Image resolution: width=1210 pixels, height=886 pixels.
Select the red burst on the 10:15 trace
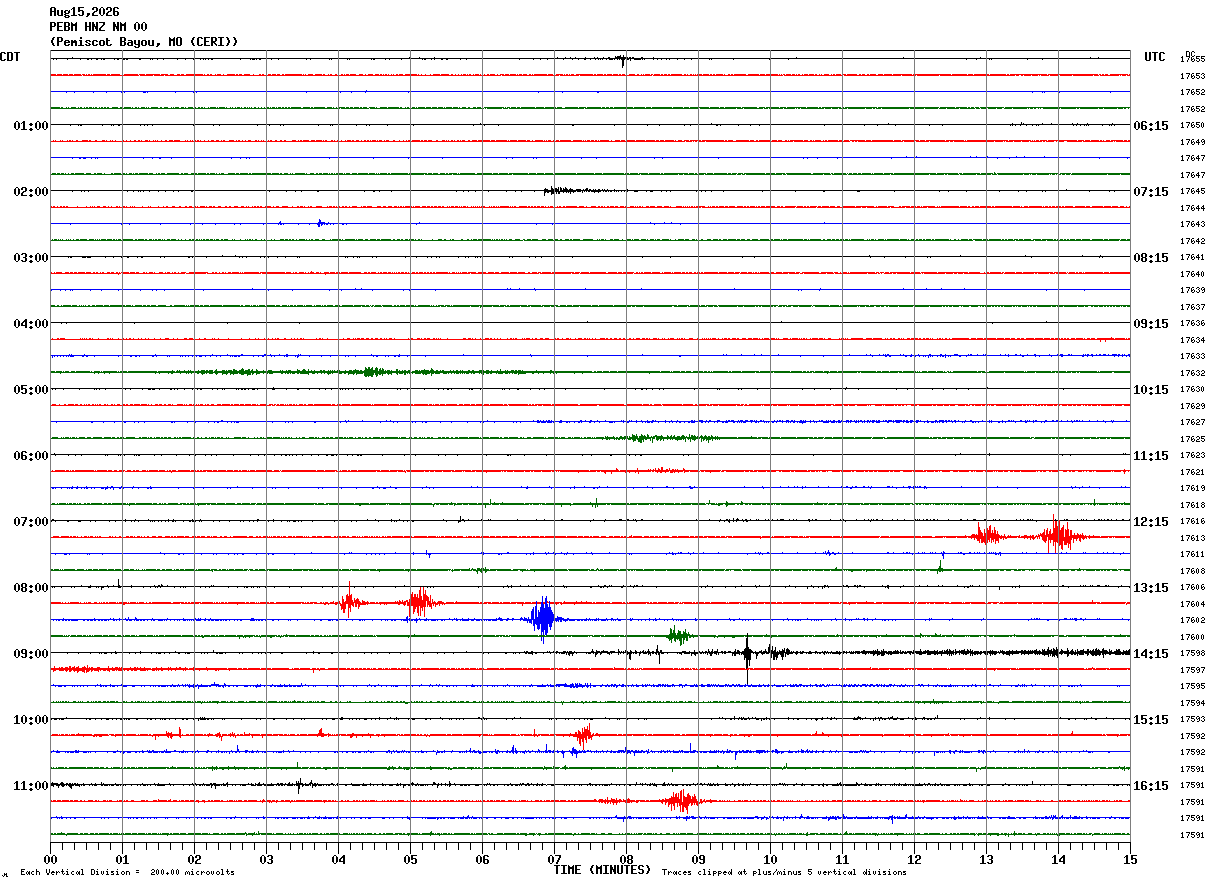[584, 735]
